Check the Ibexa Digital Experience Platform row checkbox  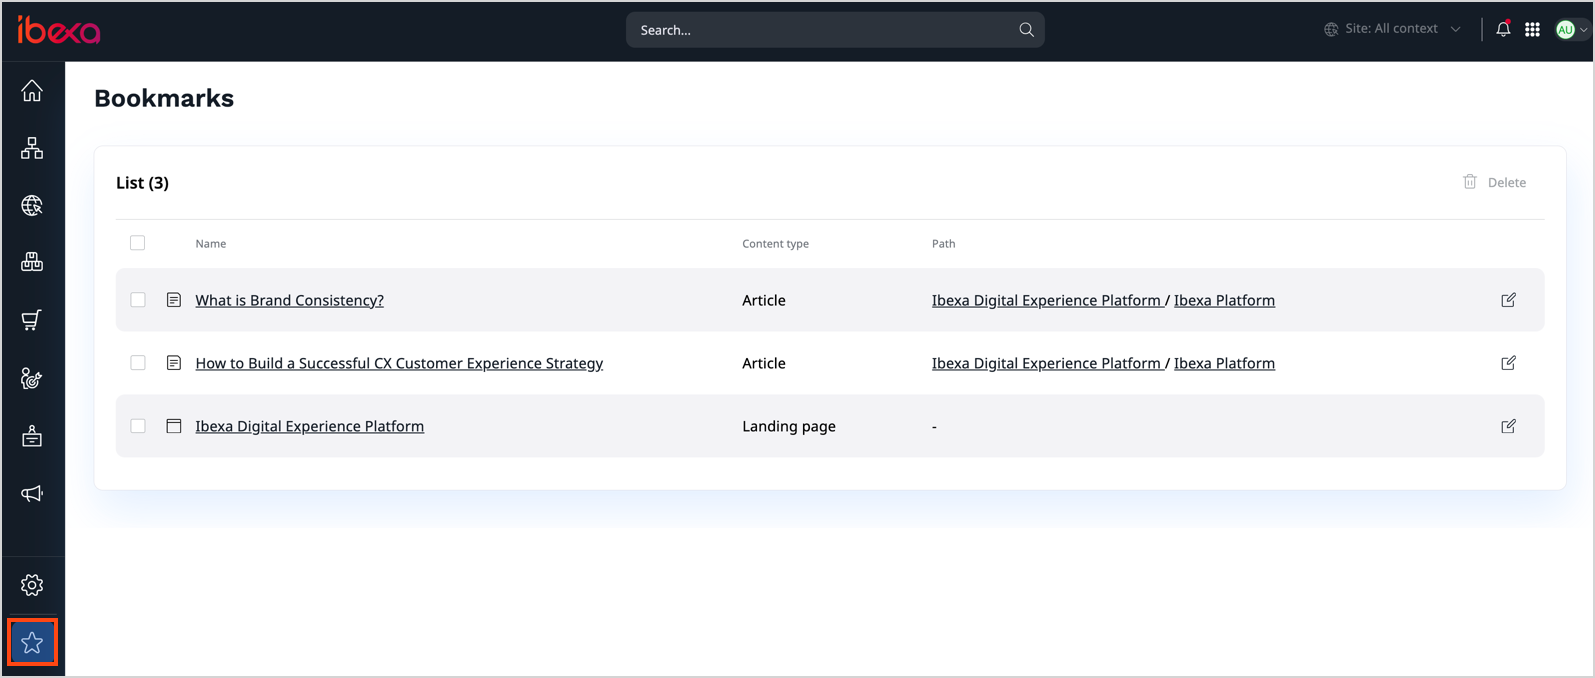(x=138, y=426)
